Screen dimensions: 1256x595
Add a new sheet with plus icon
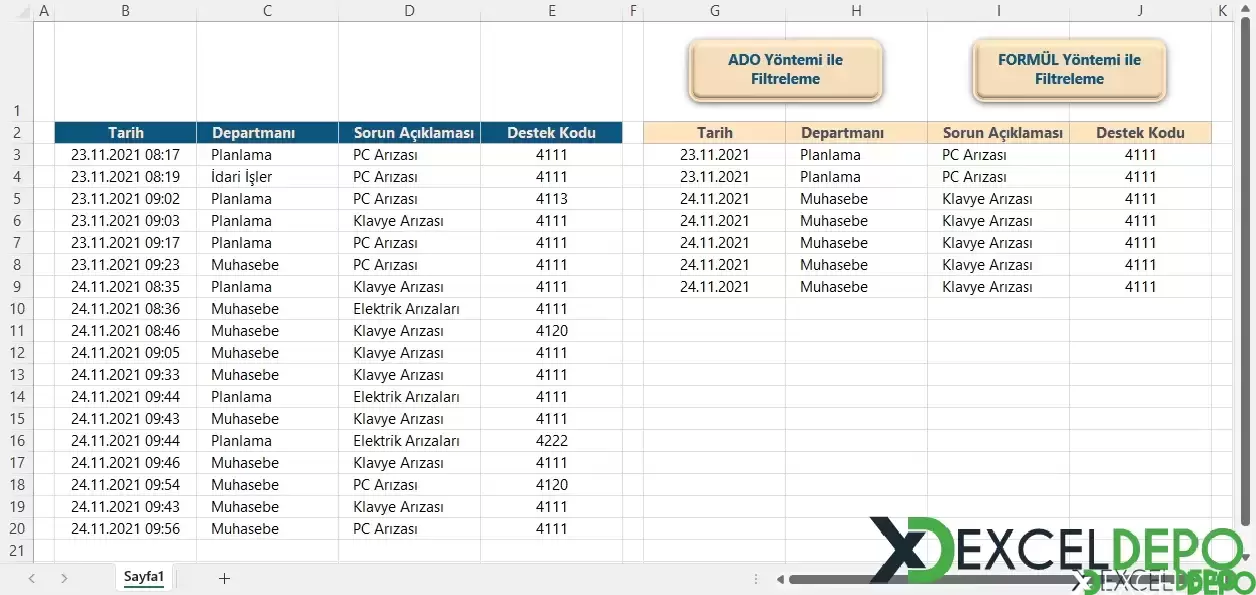[x=224, y=578]
